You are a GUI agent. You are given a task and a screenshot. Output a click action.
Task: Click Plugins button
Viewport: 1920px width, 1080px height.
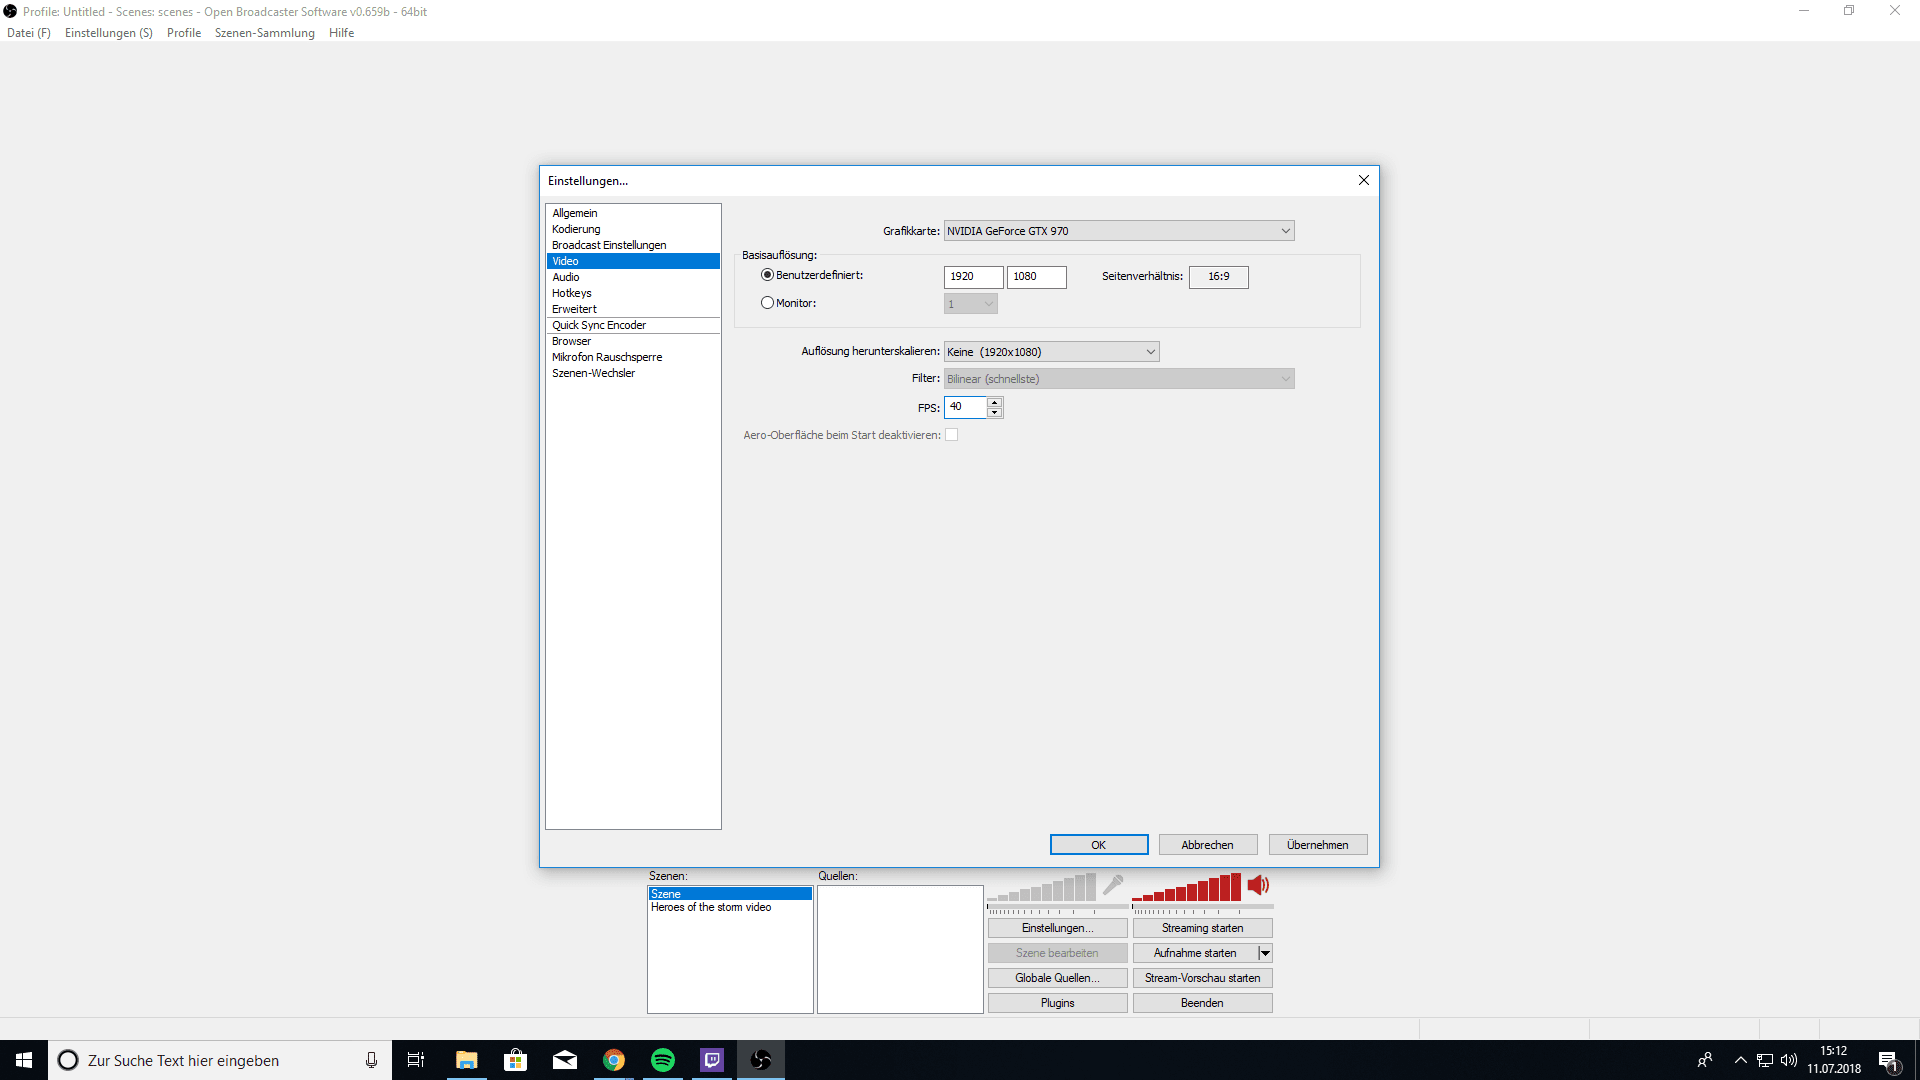[1058, 1003]
